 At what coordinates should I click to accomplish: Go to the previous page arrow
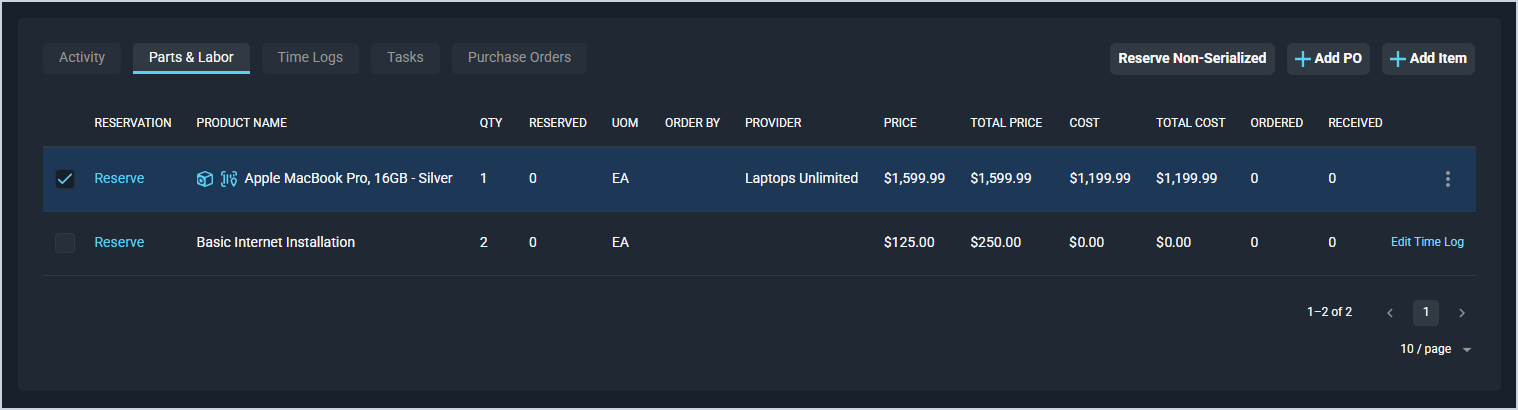click(1390, 313)
